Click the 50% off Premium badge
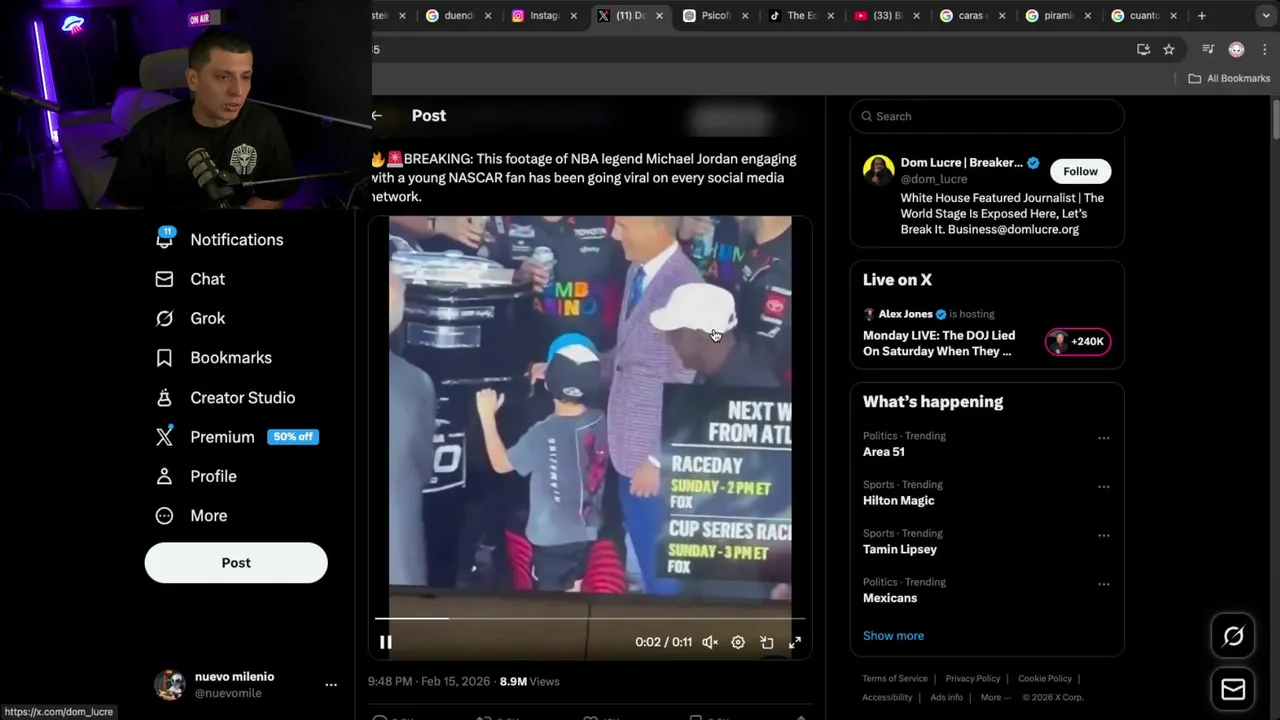This screenshot has height=720, width=1280. click(x=293, y=437)
